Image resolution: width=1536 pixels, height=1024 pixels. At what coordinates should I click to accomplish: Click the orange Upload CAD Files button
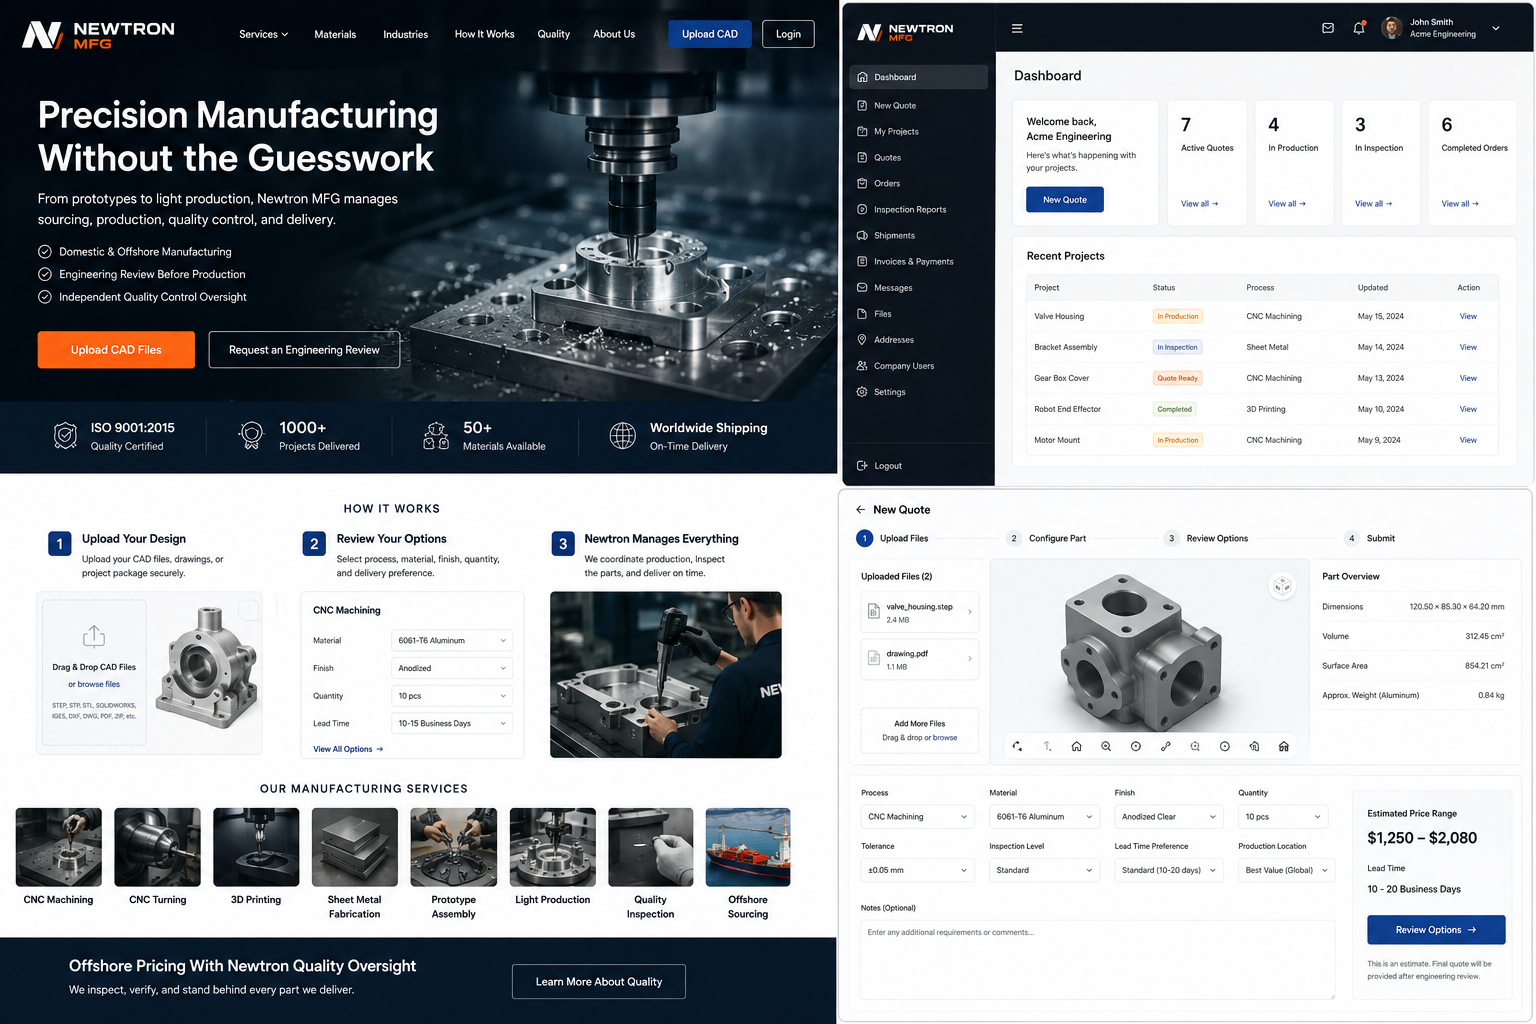(116, 350)
